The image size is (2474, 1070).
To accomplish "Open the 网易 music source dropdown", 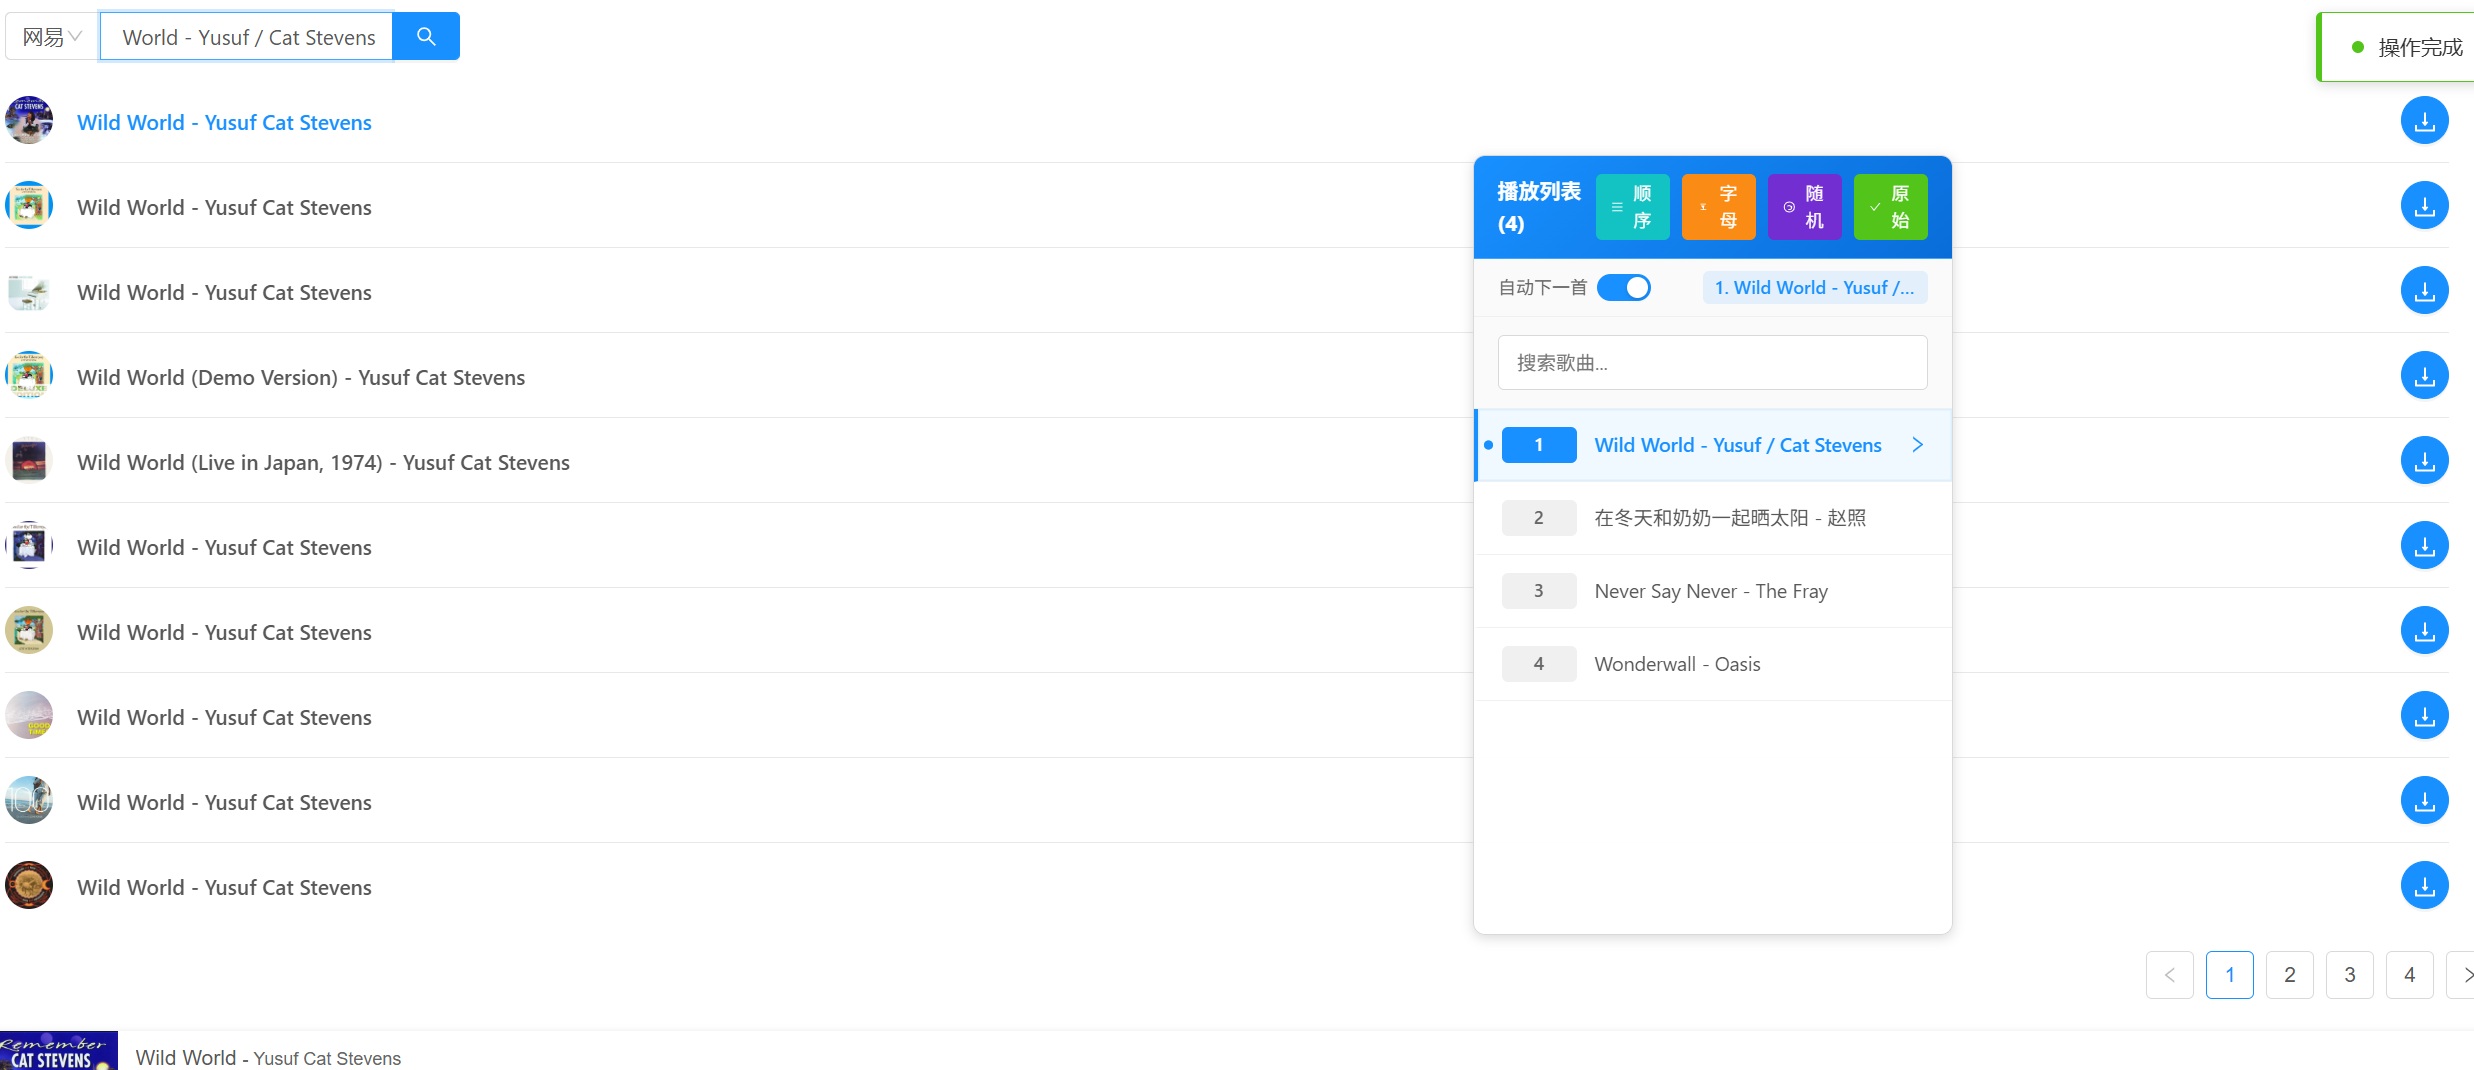I will click(52, 37).
